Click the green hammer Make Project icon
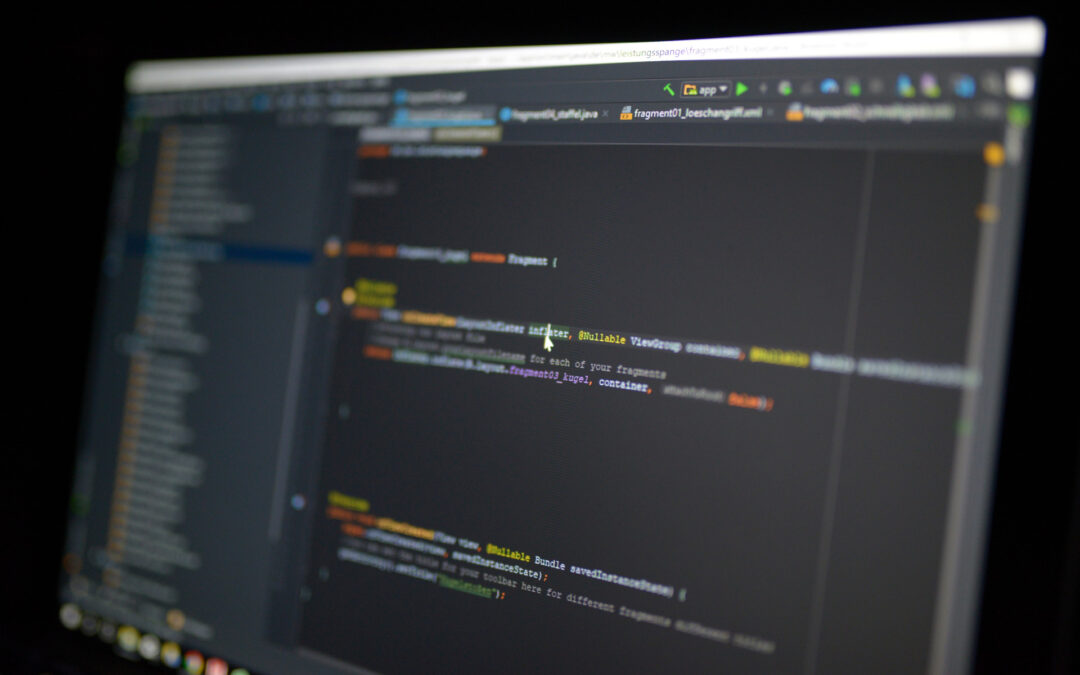This screenshot has height=675, width=1080. 668,89
